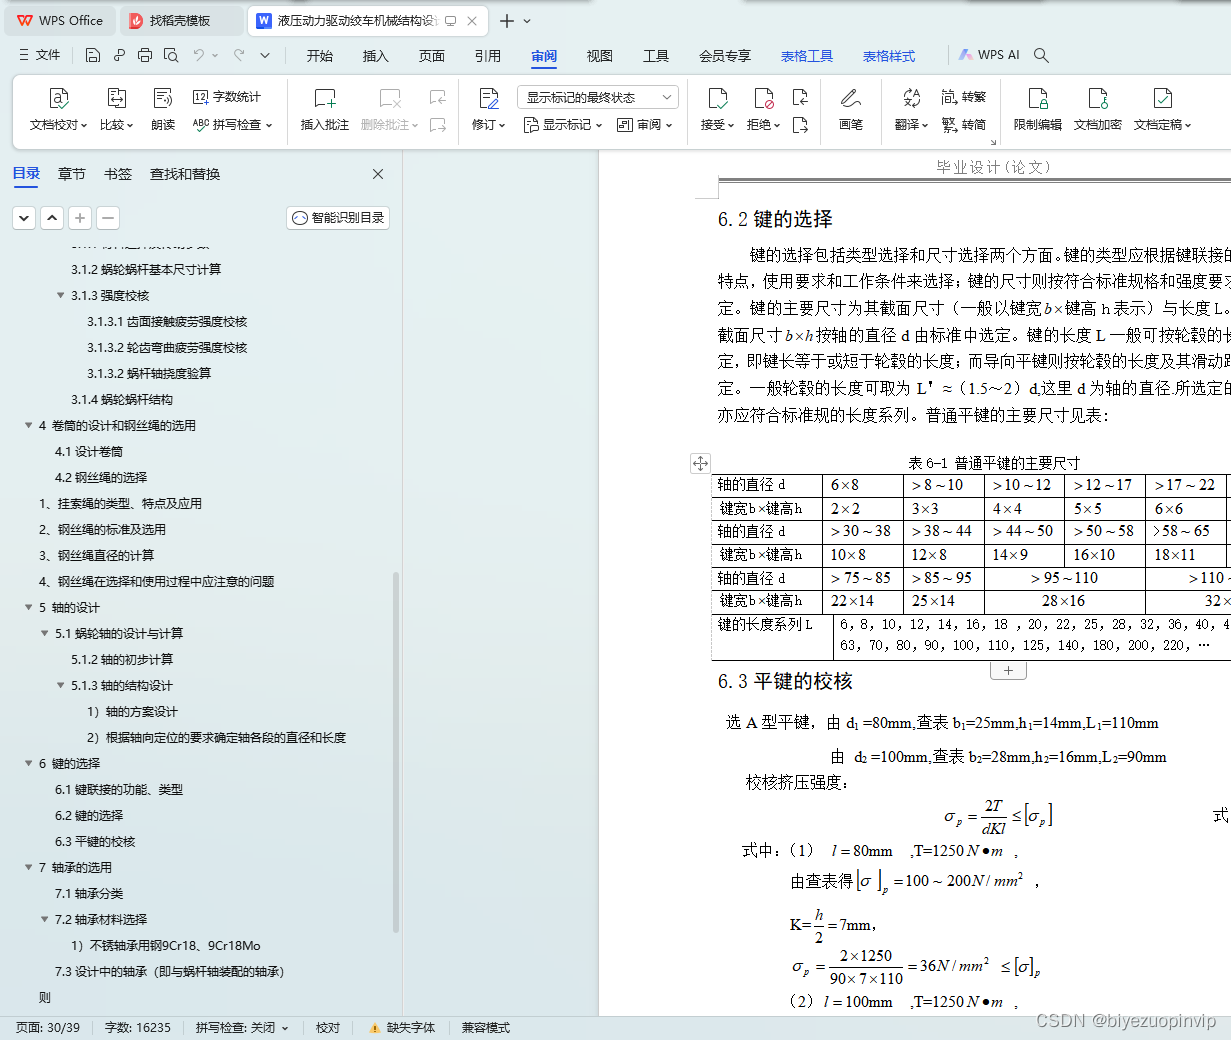The image size is (1231, 1040).
Task: Collapse the 5.1 蜗轮轴的设计与计算 node
Action: point(45,633)
